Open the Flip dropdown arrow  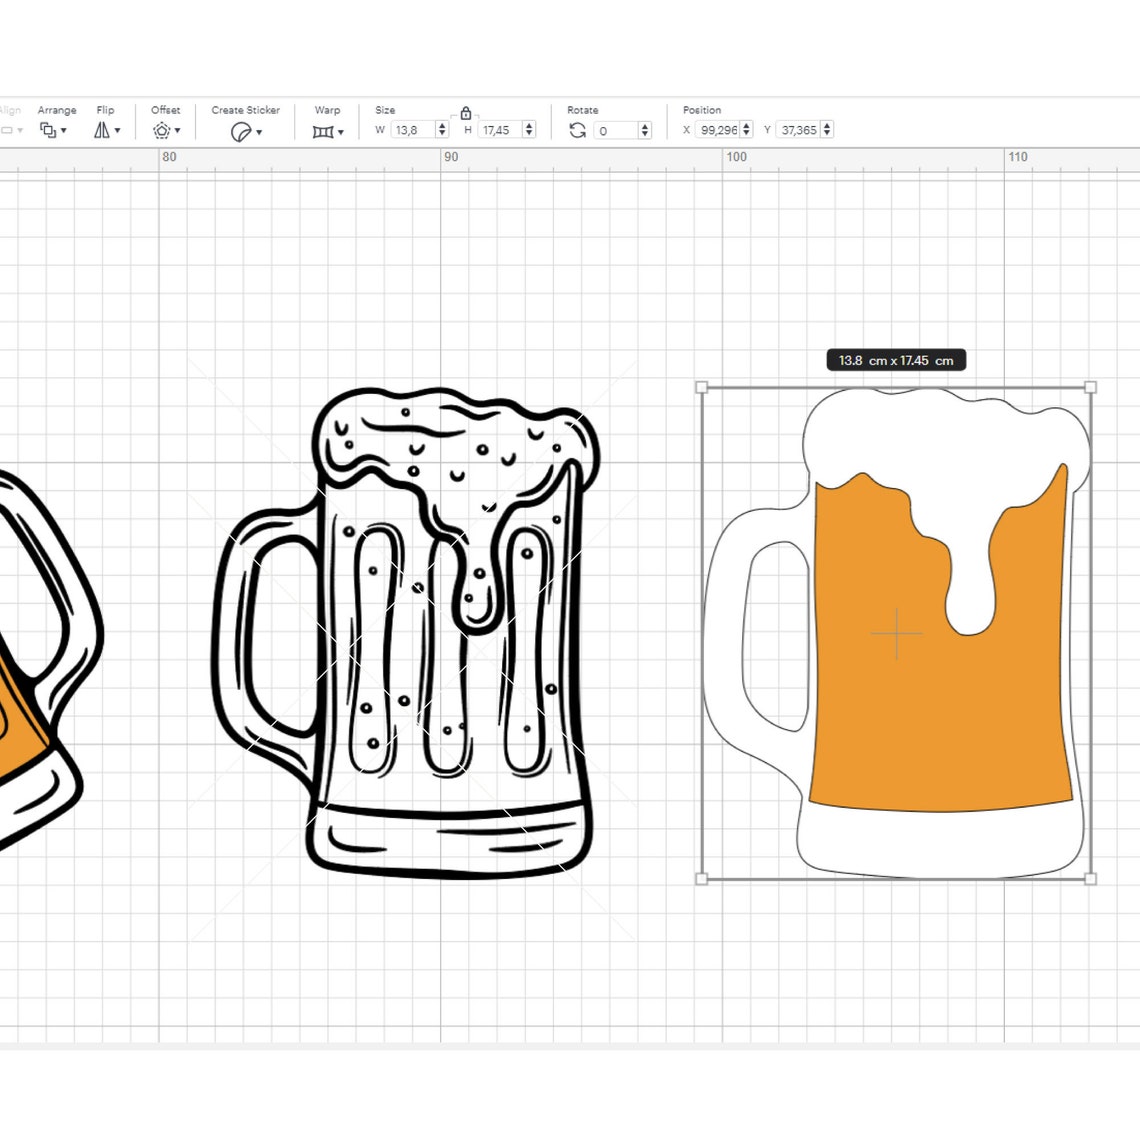pos(116,131)
